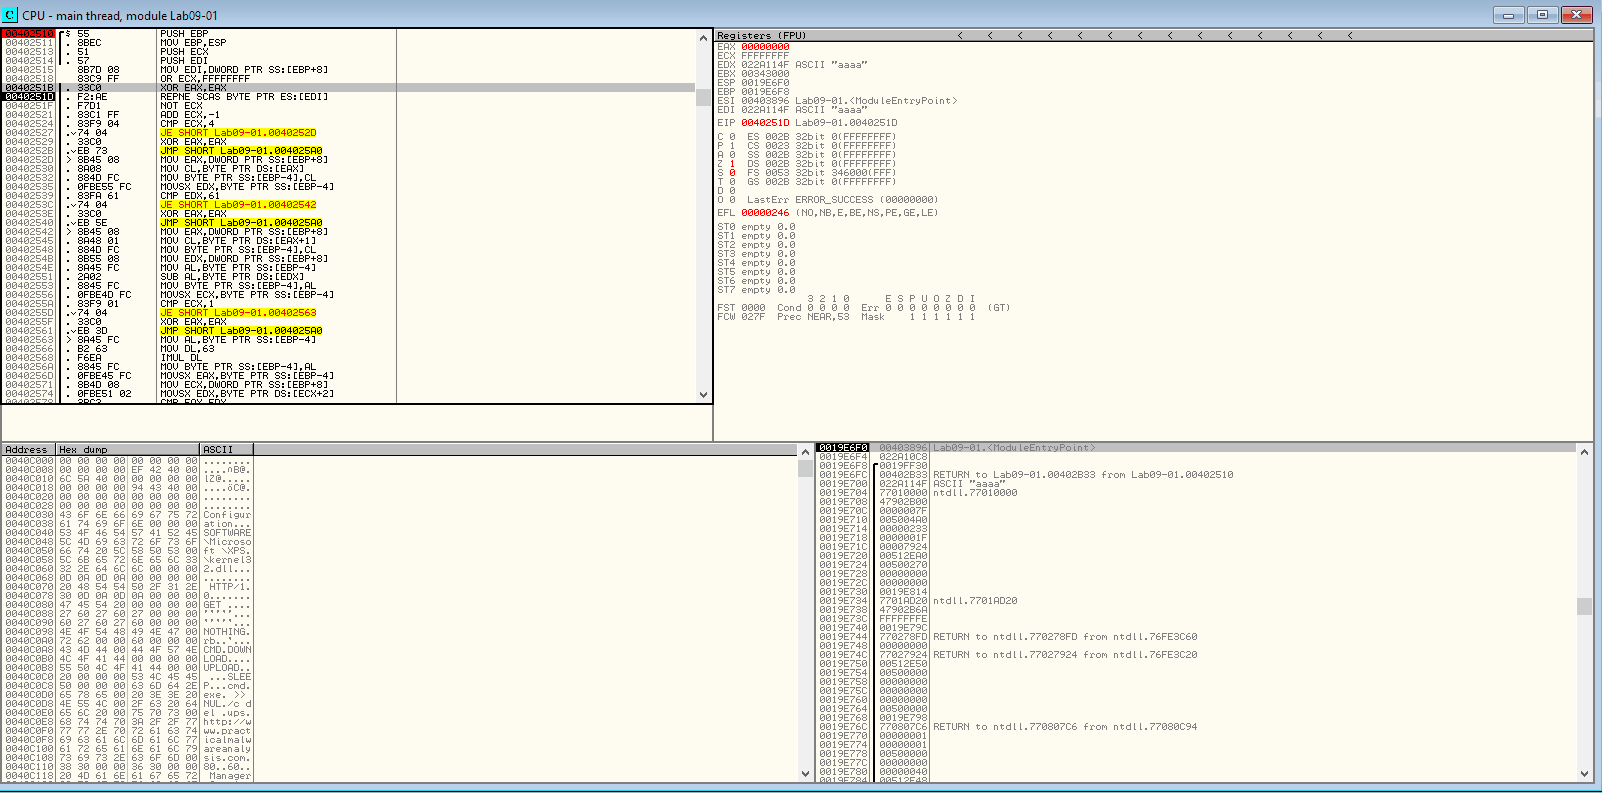The image size is (1602, 793).
Task: Select the dump row showing ASCII NOTHING.
Action: pos(127,632)
